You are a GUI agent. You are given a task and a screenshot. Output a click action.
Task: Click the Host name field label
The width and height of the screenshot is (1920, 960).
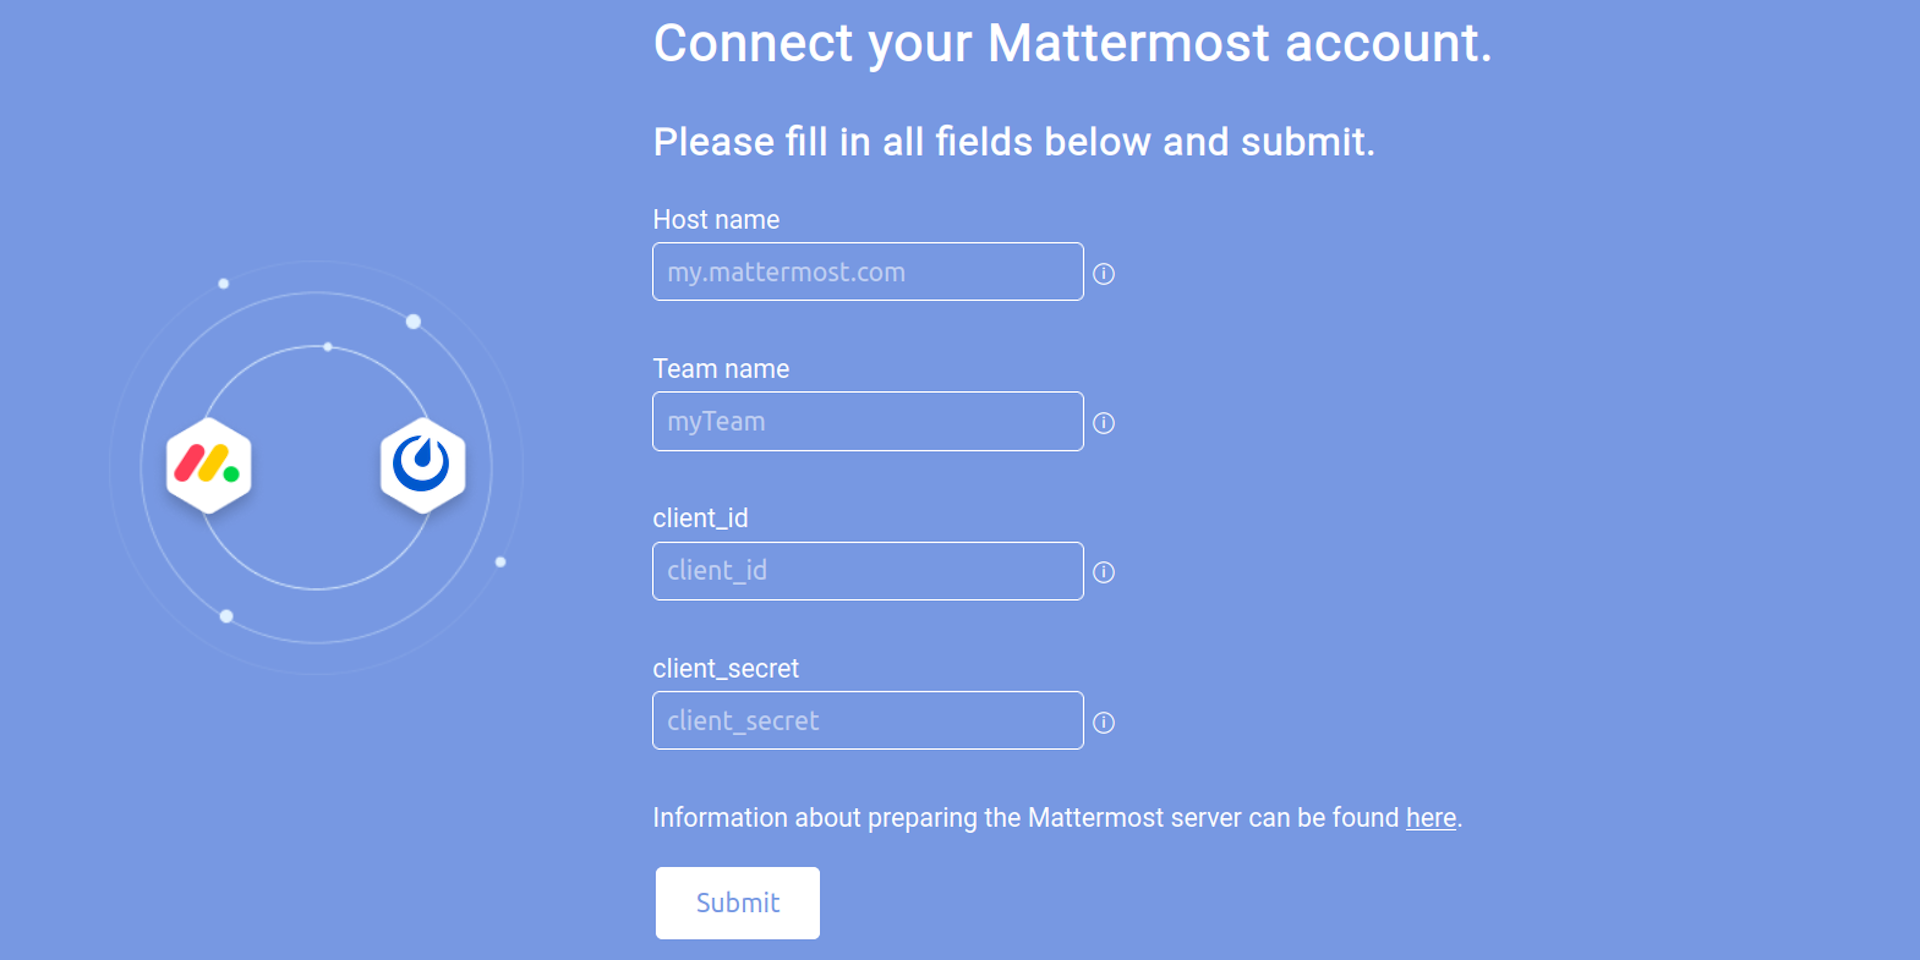(716, 219)
